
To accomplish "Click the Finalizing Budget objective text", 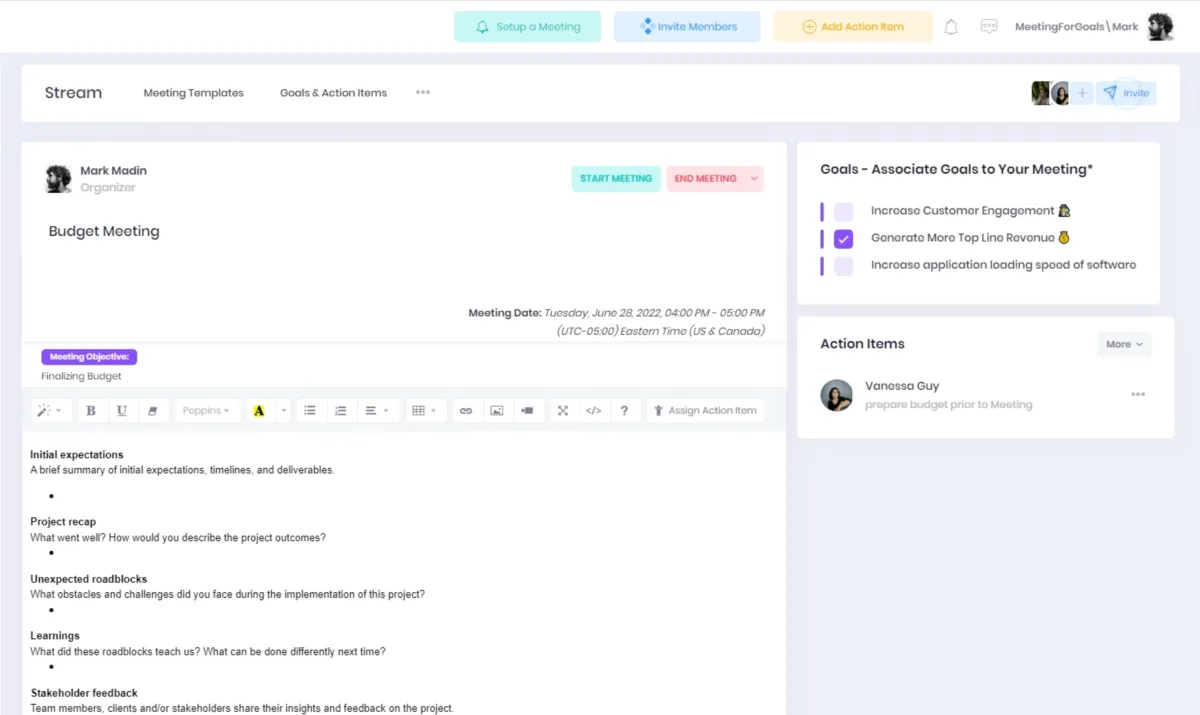I will (81, 376).
